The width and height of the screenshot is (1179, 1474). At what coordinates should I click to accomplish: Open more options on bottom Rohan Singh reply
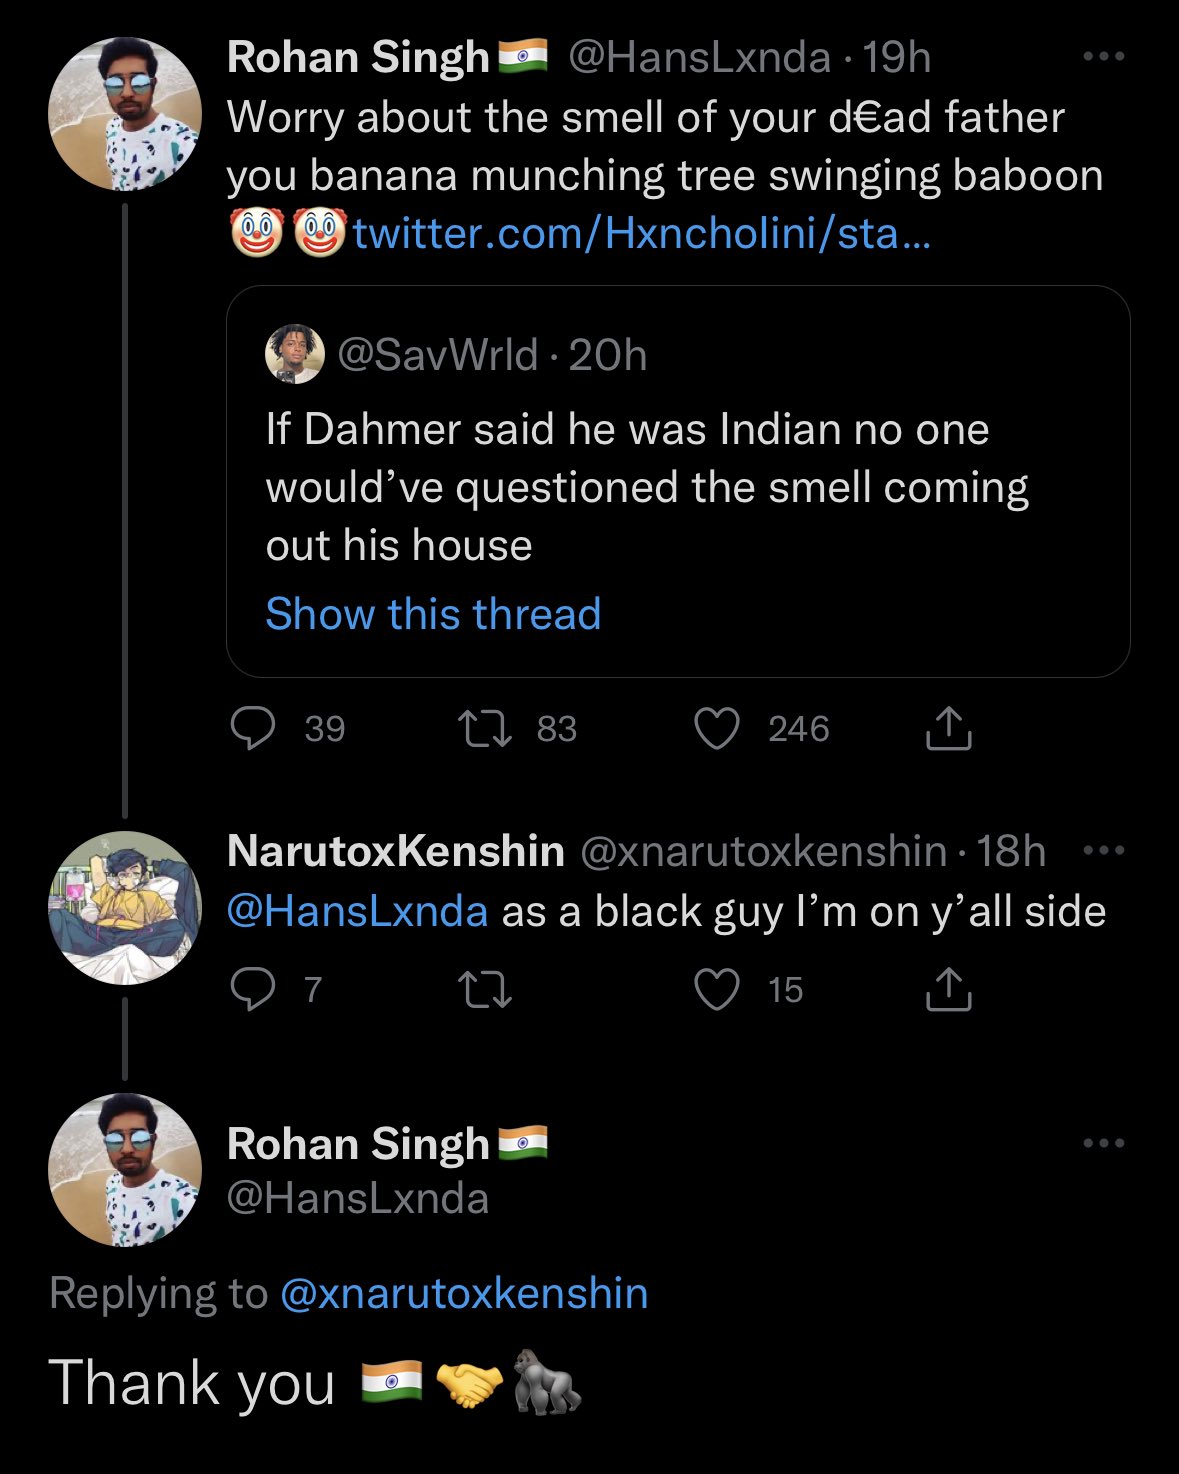pyautogui.click(x=1104, y=1143)
